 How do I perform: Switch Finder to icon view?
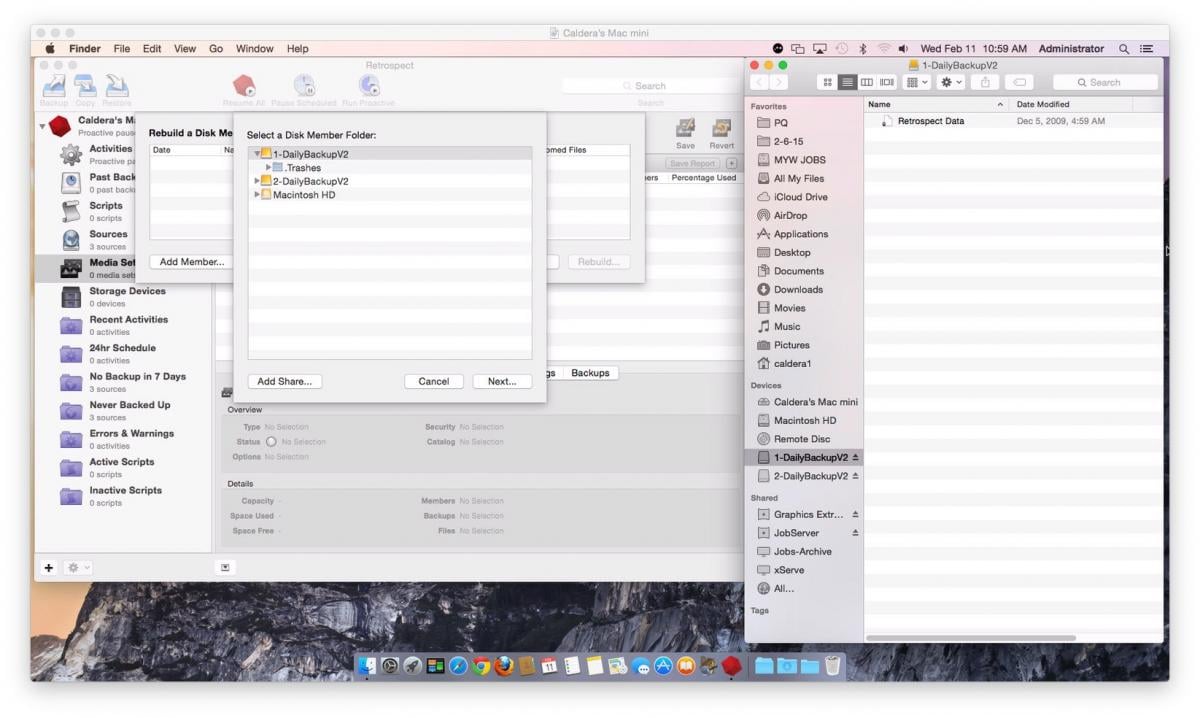pyautogui.click(x=828, y=82)
